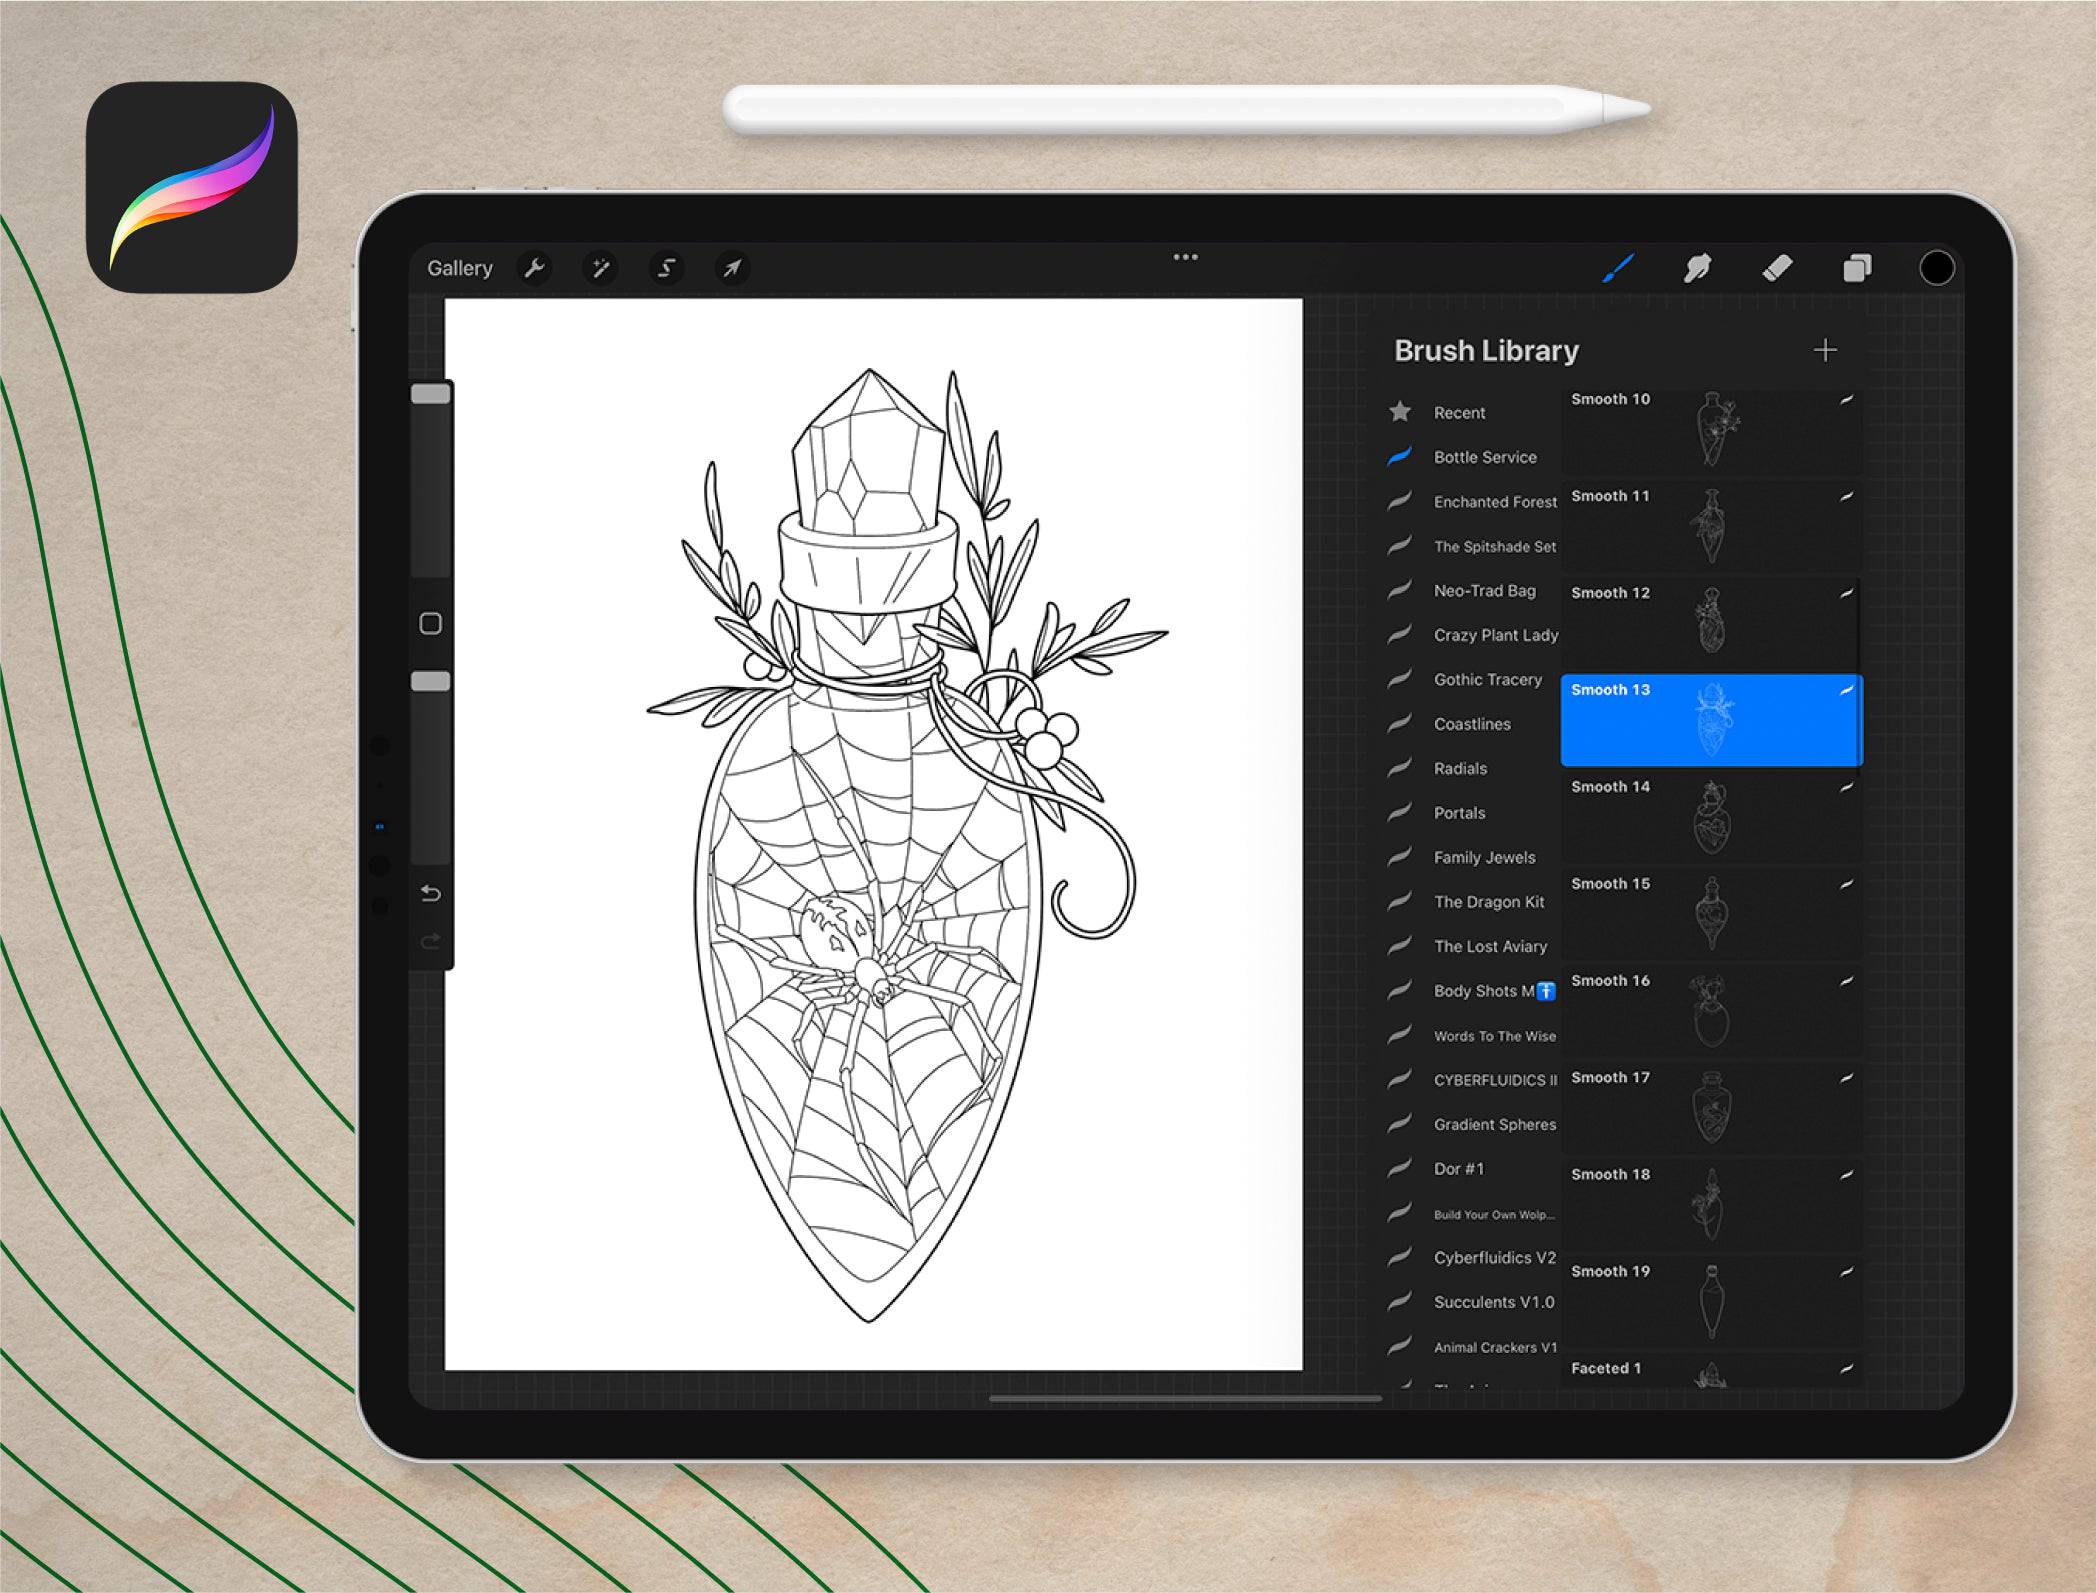Image resolution: width=2097 pixels, height=1593 pixels.
Task: Open the Enchanted Forest brush set
Action: tap(1496, 502)
